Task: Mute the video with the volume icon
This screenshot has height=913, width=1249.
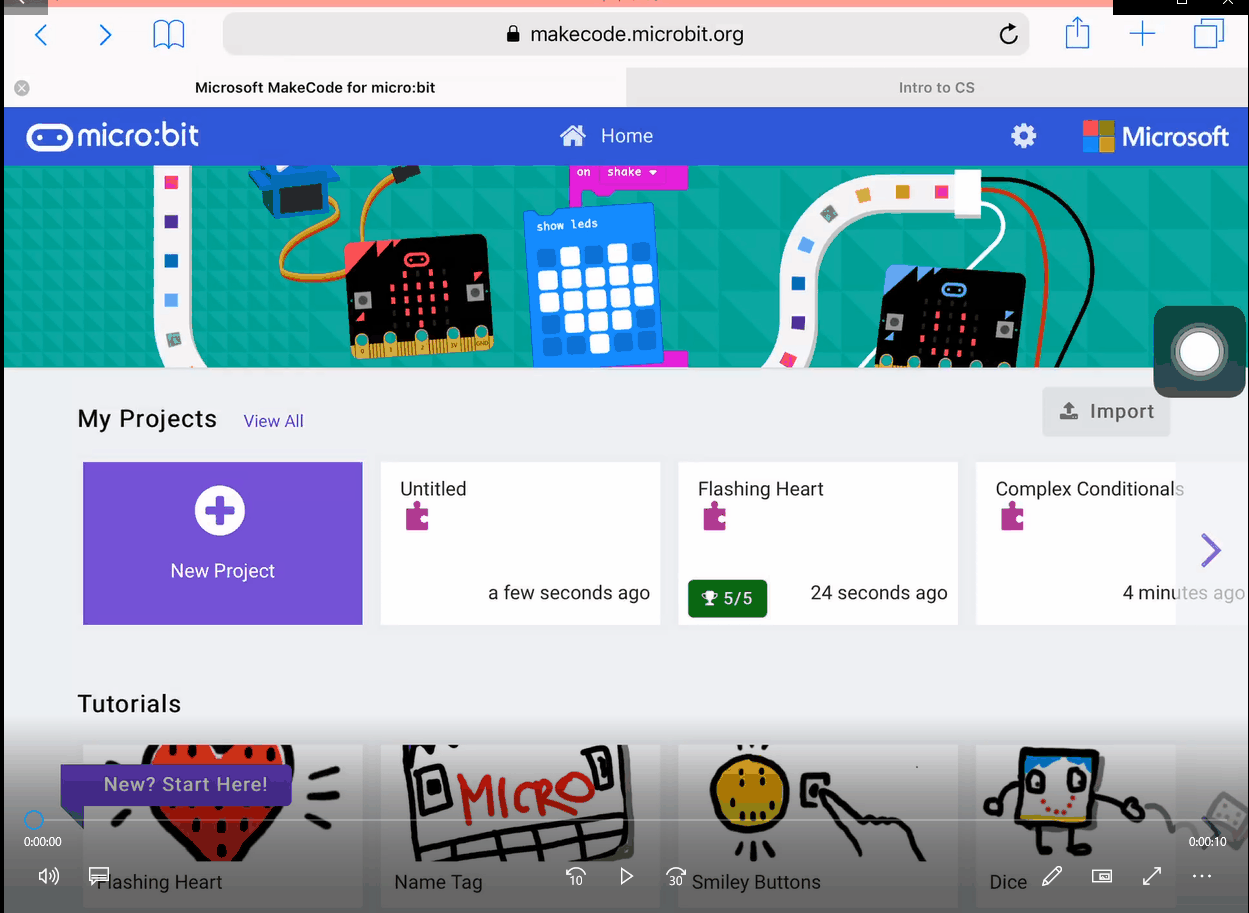Action: (x=48, y=876)
